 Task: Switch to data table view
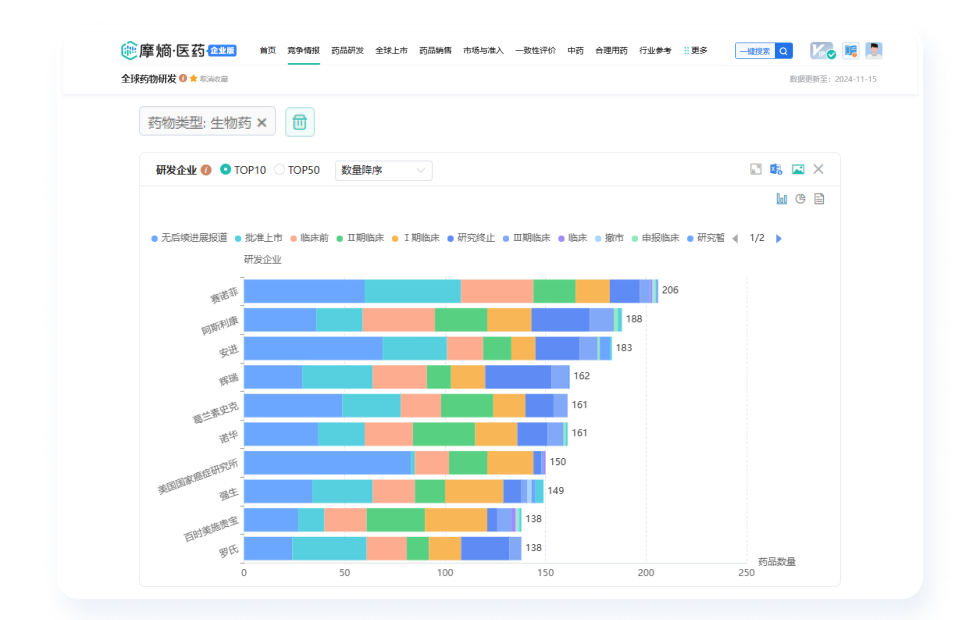point(819,199)
